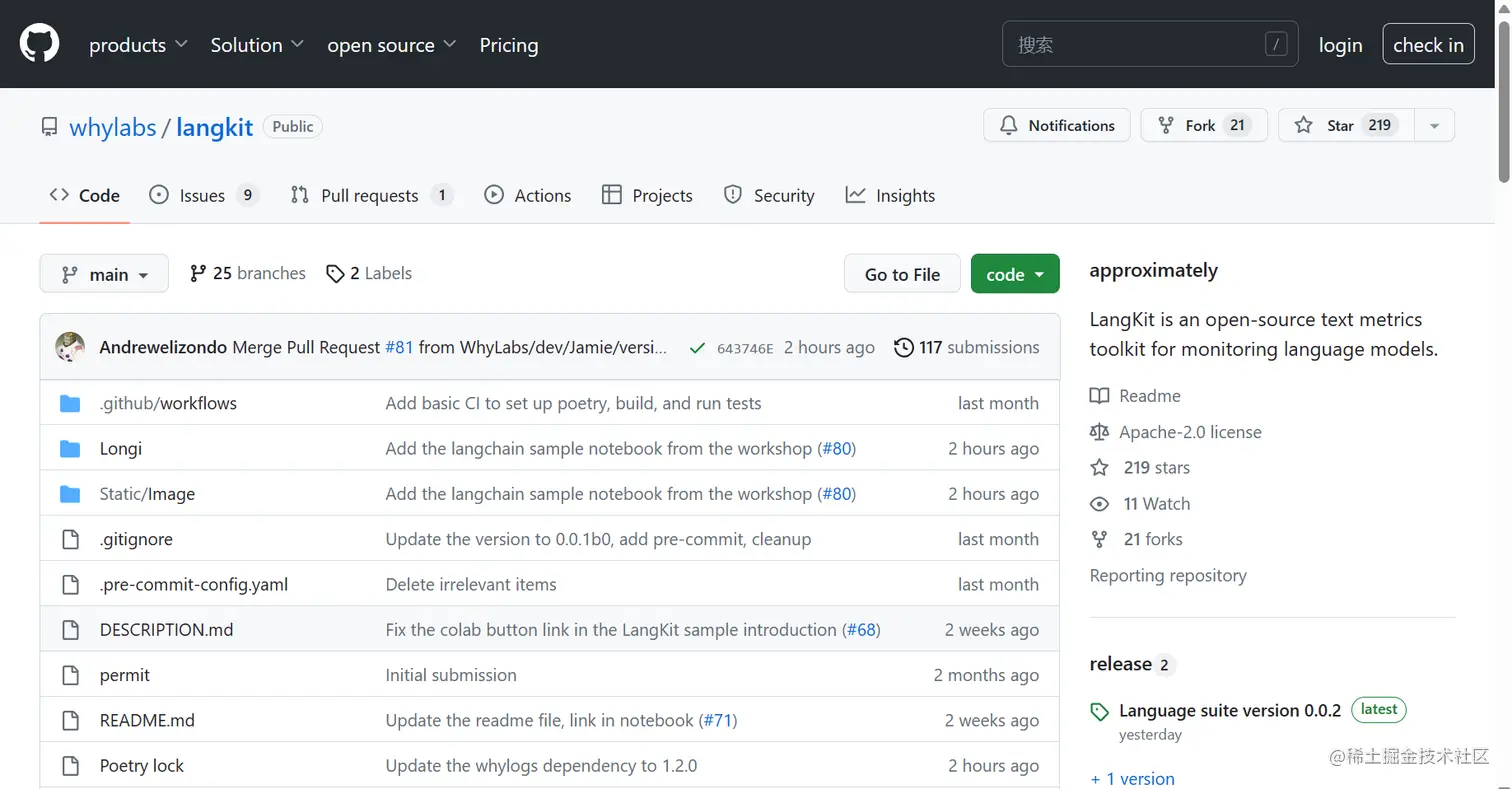Click the fork icon in Fork button
This screenshot has width=1512, height=789.
[x=1166, y=125]
